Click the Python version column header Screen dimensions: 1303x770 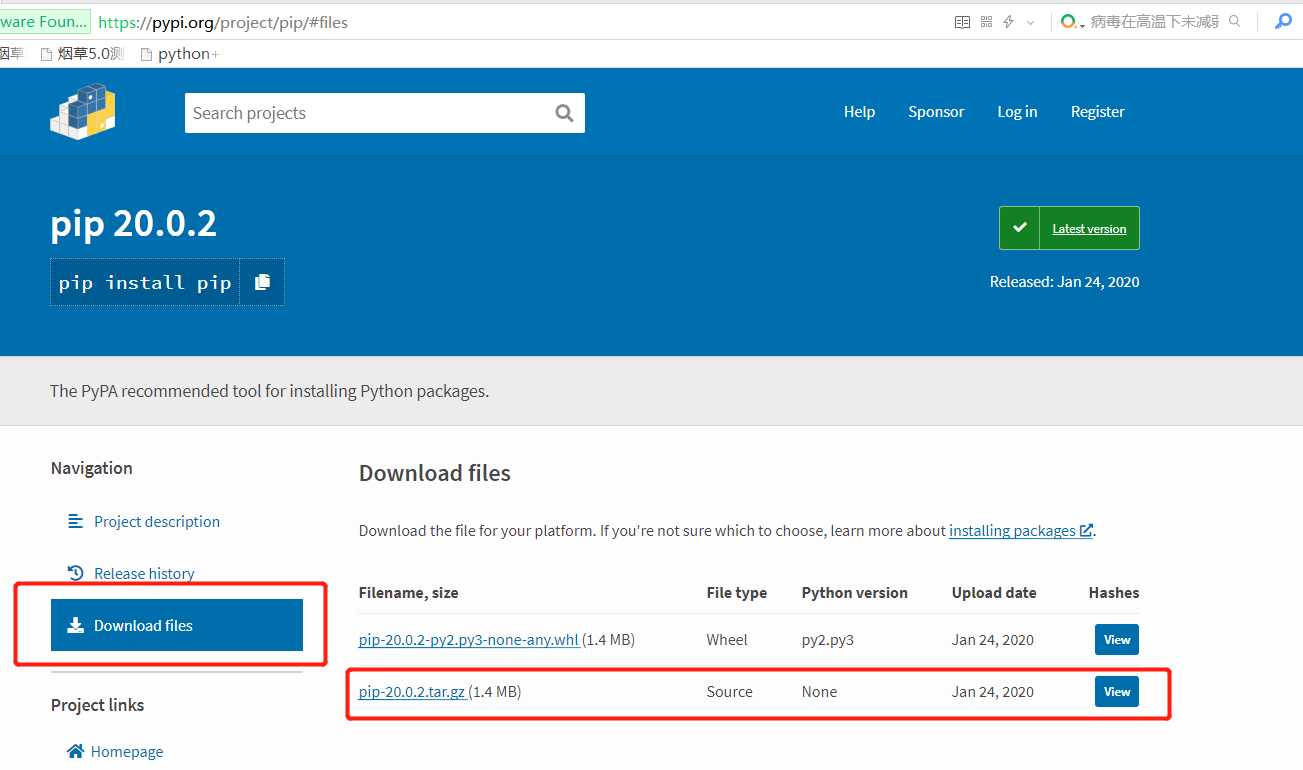(x=855, y=592)
